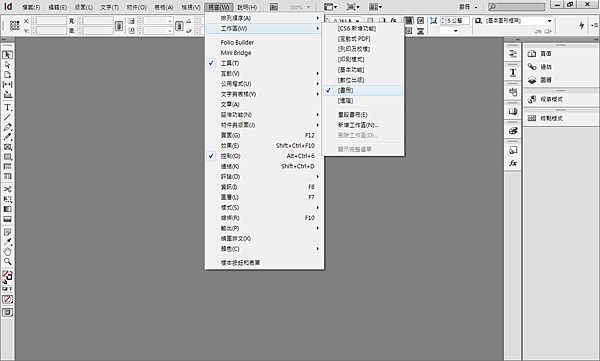Choose 資訊(I) F8 from the menu
This screenshot has height=361, width=600.
264,187
